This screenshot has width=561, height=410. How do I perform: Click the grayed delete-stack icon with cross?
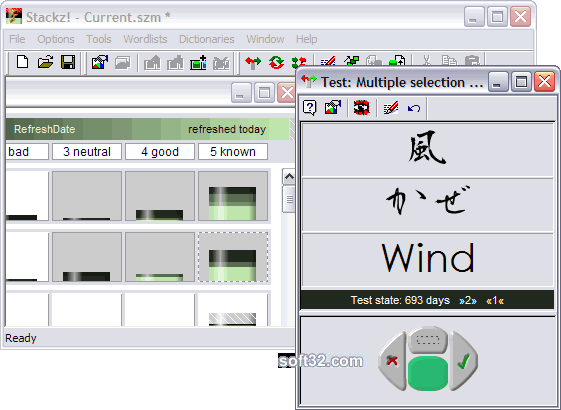tap(221, 63)
